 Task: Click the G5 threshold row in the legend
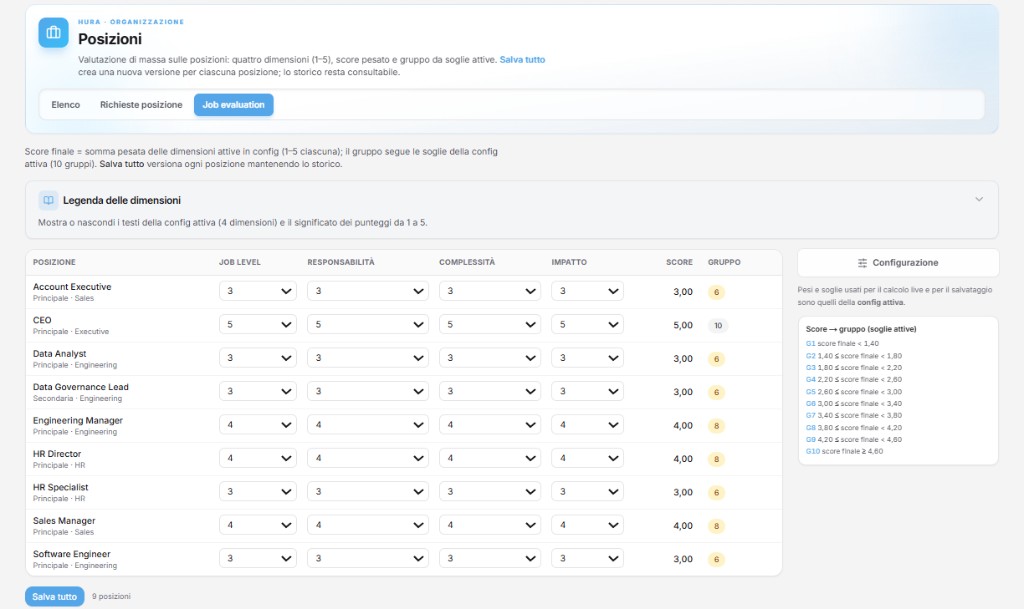coord(854,392)
